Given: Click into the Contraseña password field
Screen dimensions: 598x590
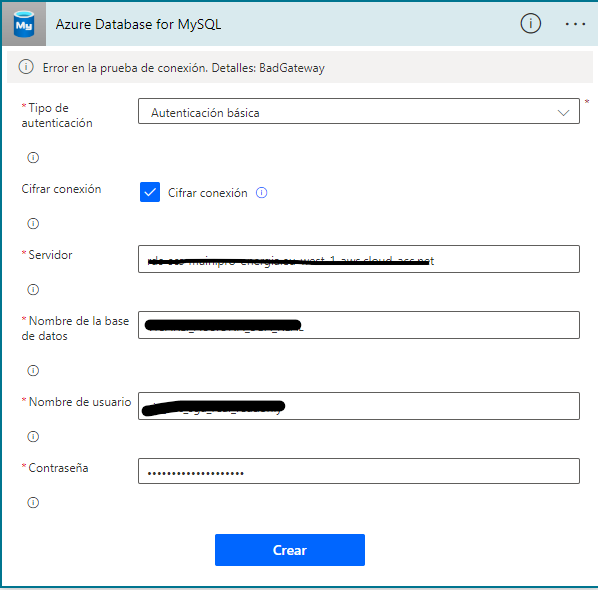Looking at the screenshot, I should [359, 471].
